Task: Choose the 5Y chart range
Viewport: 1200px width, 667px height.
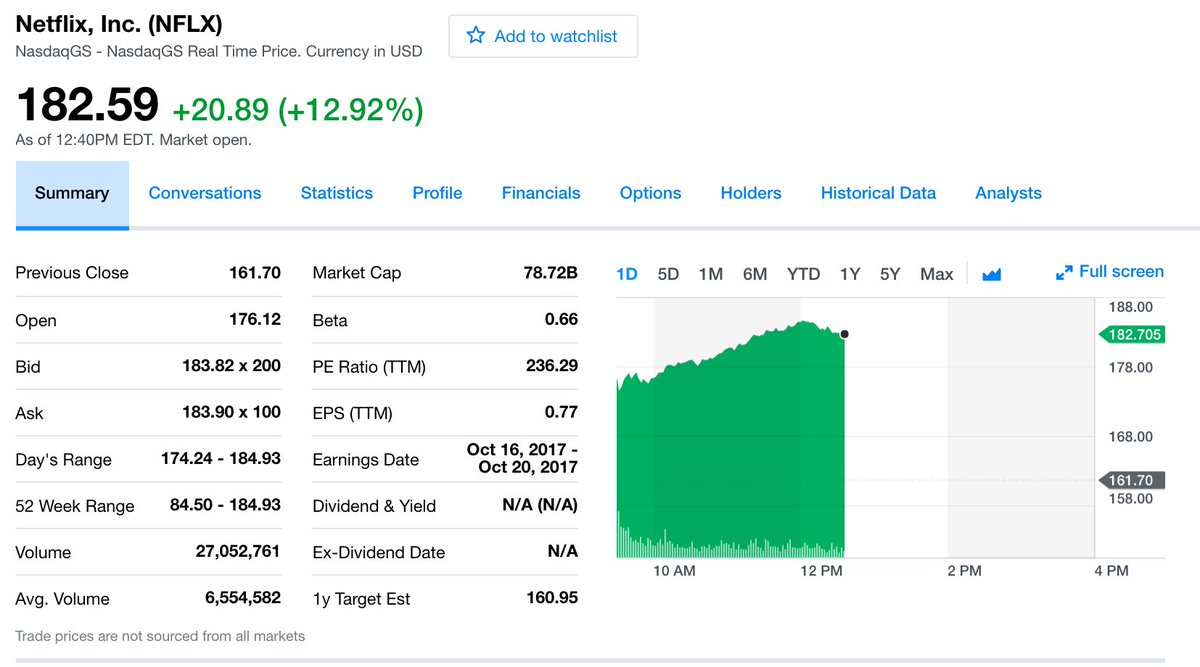Action: [890, 274]
